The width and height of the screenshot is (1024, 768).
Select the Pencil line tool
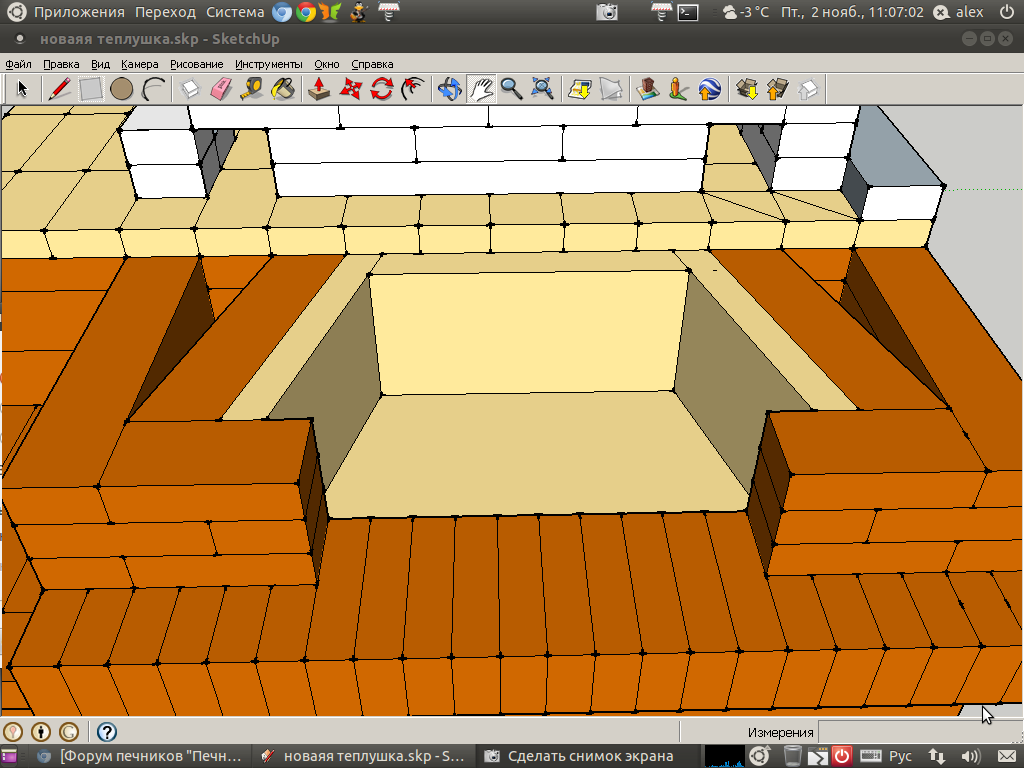pyautogui.click(x=59, y=89)
